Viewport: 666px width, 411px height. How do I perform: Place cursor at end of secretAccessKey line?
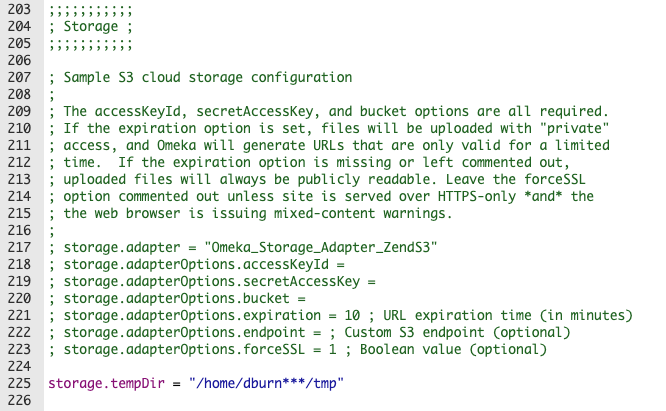(376, 282)
